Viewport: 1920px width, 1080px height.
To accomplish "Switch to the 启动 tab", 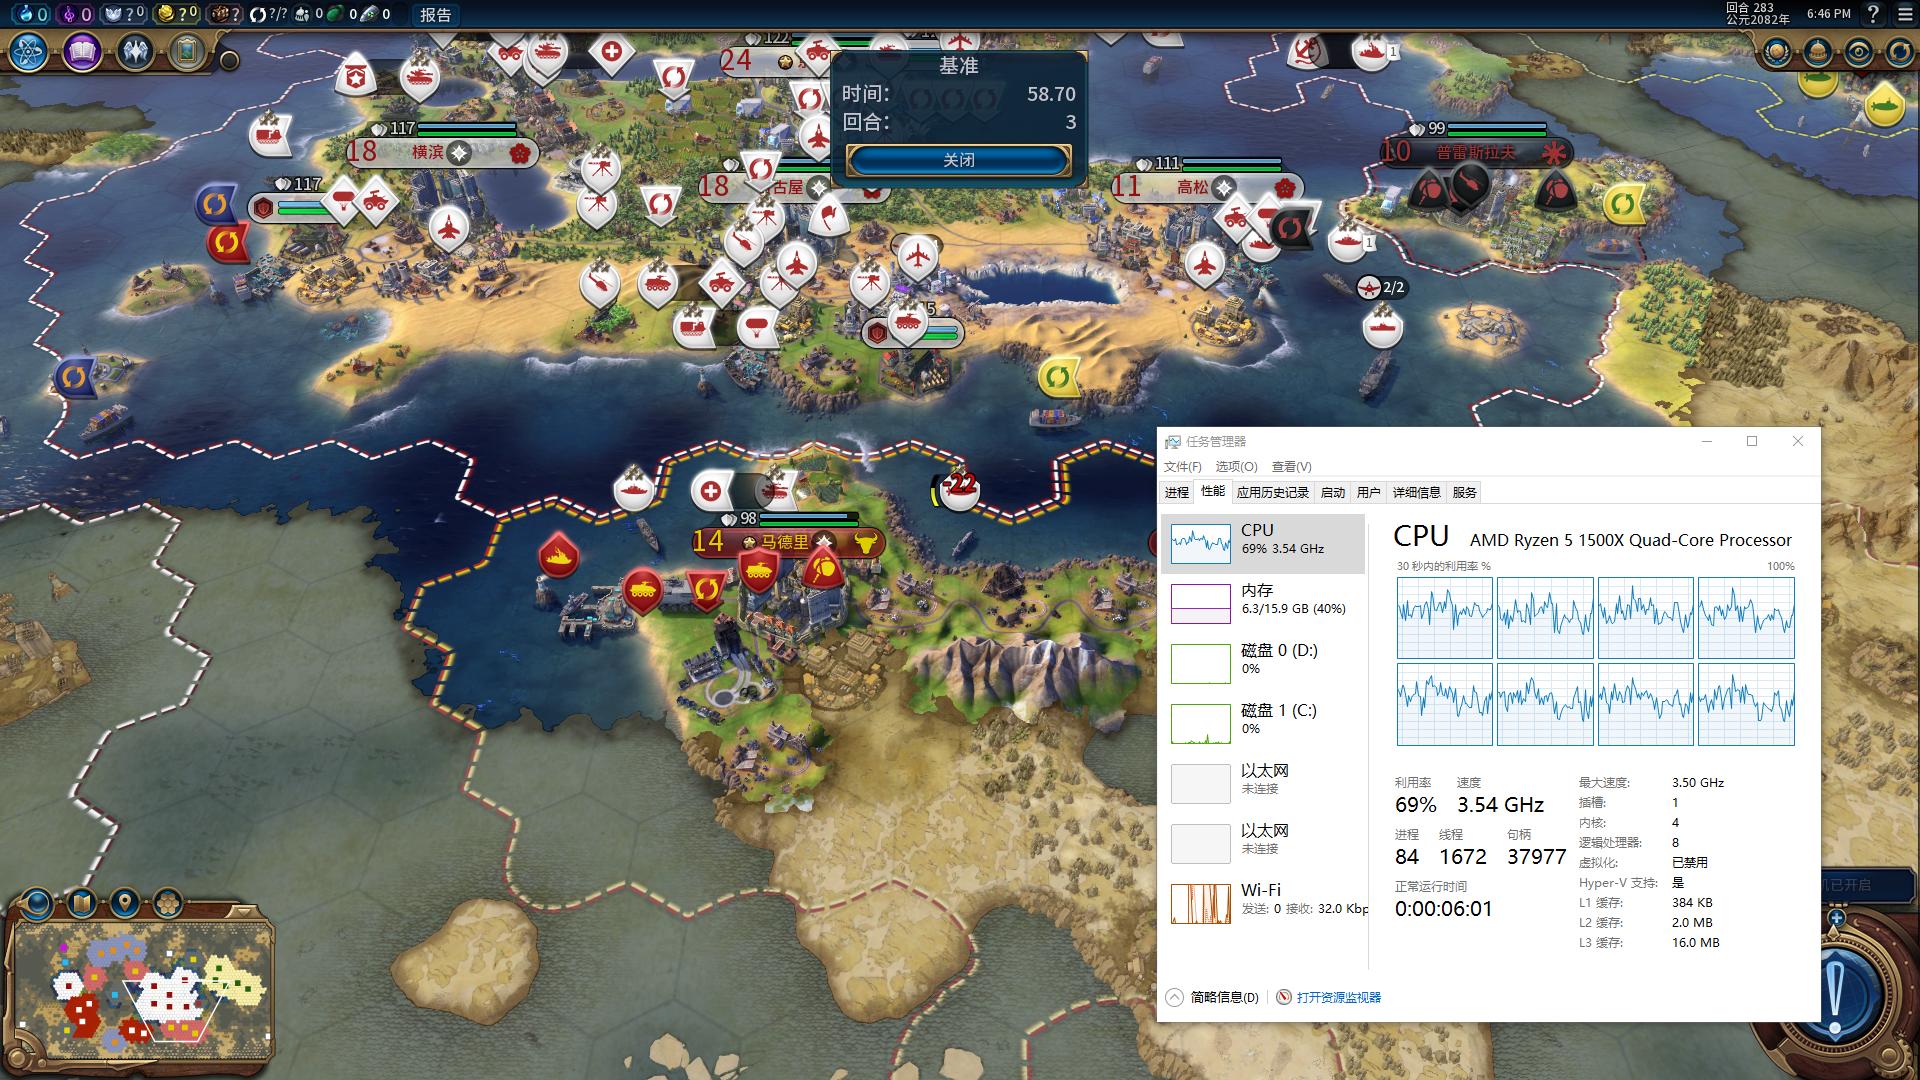I will (x=1332, y=492).
